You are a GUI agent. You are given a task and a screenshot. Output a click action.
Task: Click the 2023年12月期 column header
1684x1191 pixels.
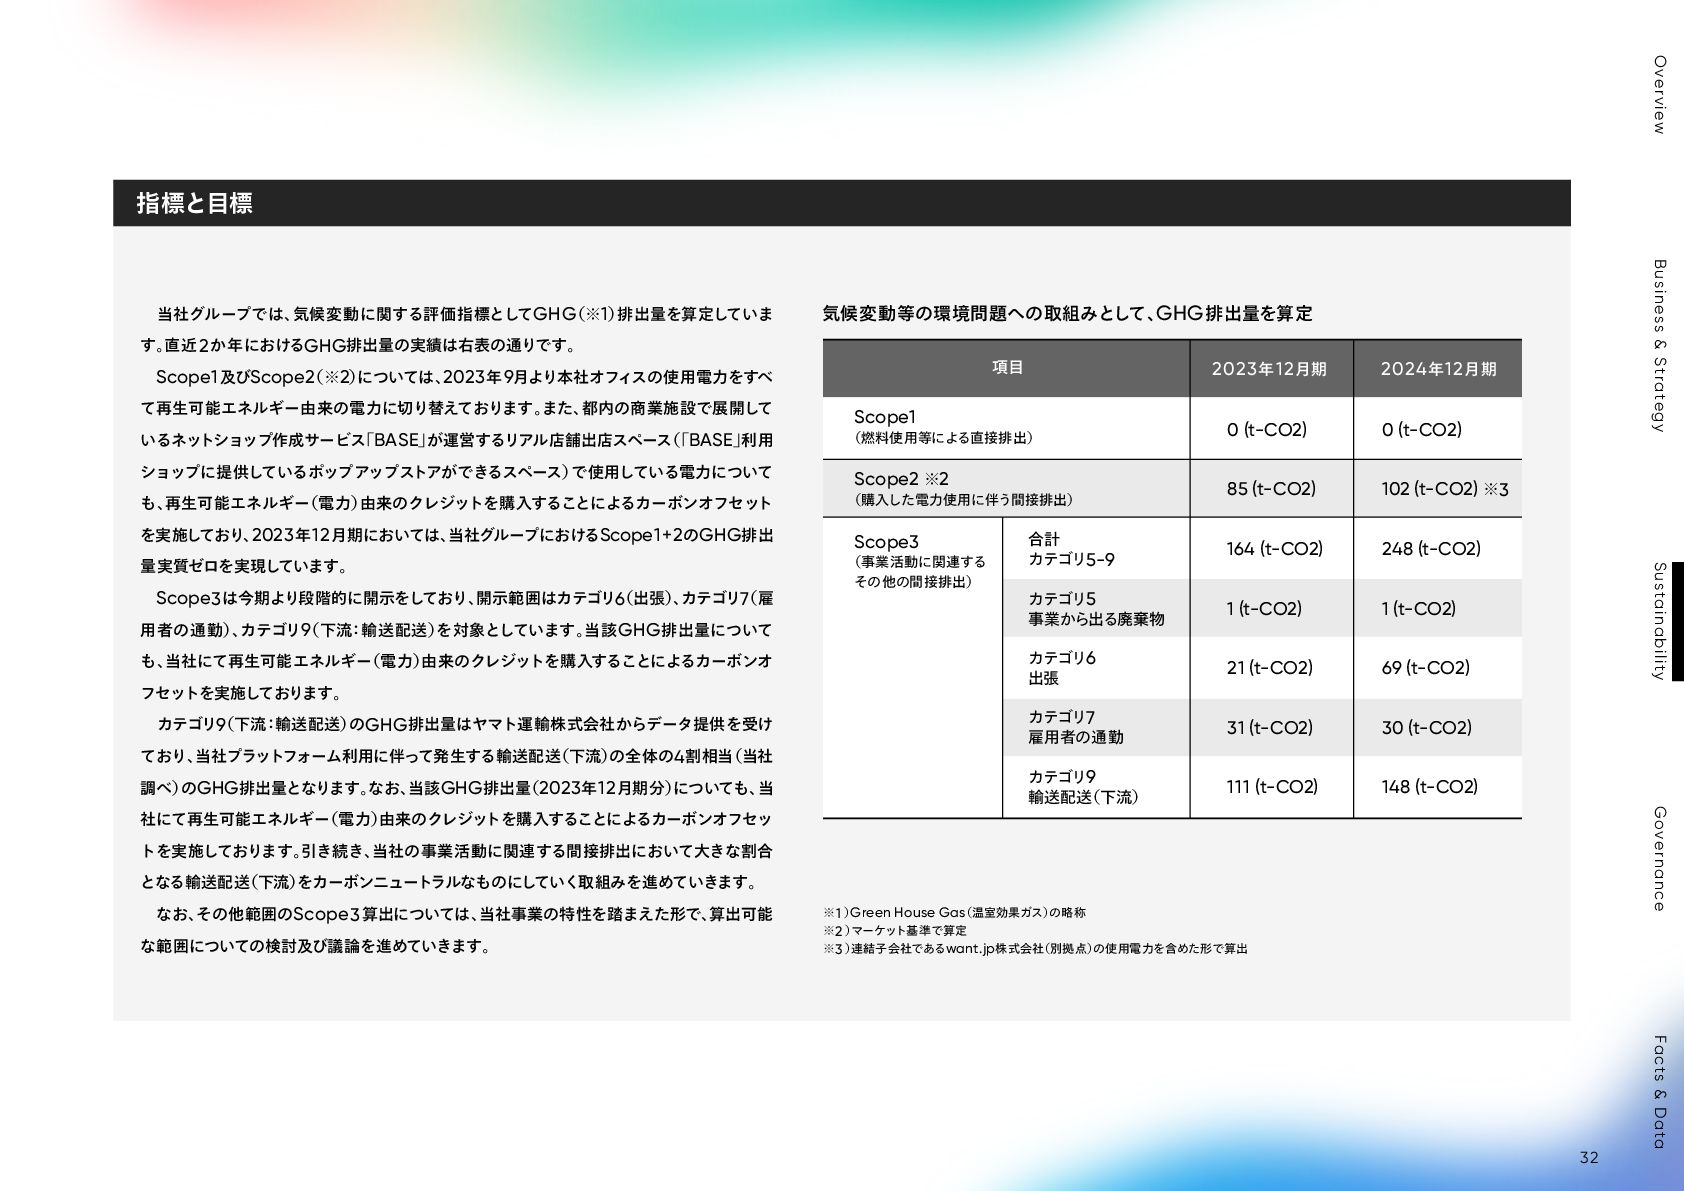click(x=1269, y=369)
